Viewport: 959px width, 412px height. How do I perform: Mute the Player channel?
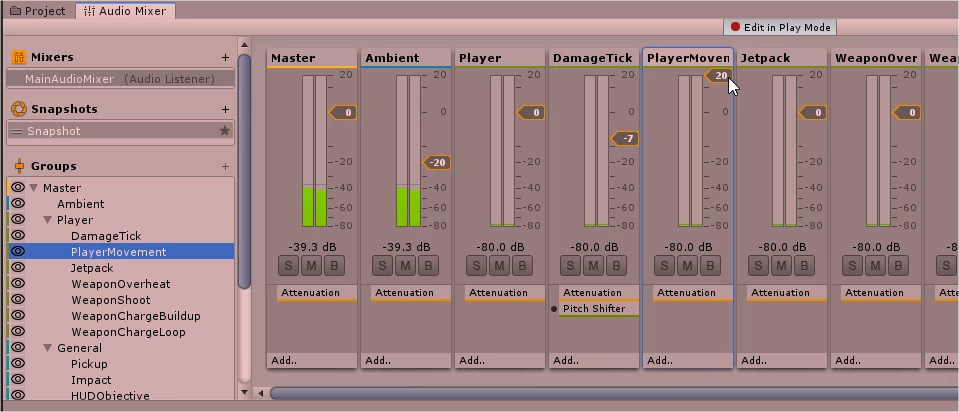coord(500,266)
